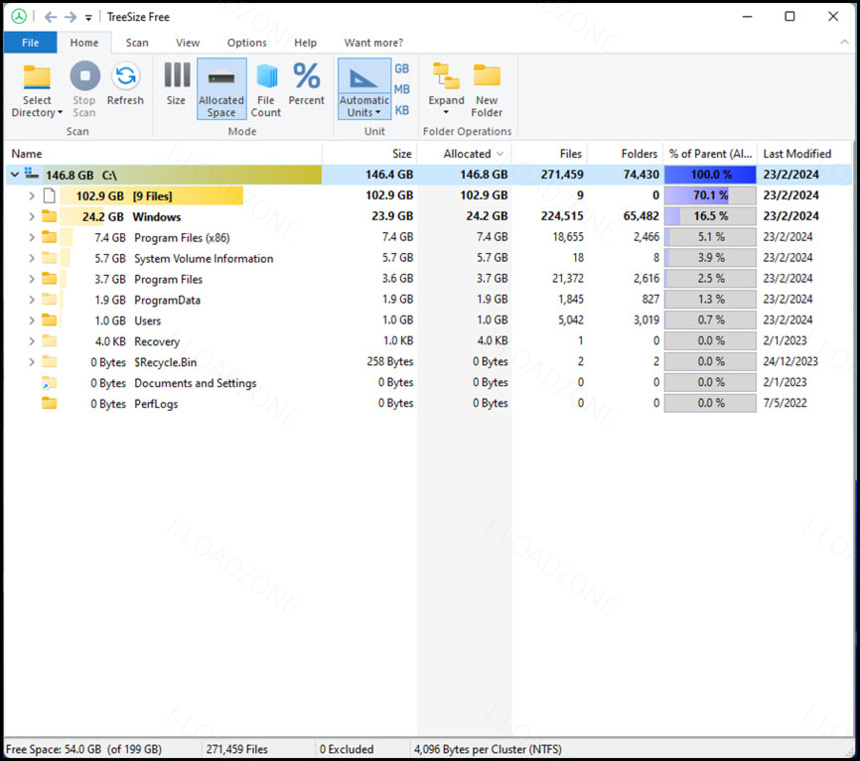
Task: Switch to the Scan tab
Action: pos(137,42)
